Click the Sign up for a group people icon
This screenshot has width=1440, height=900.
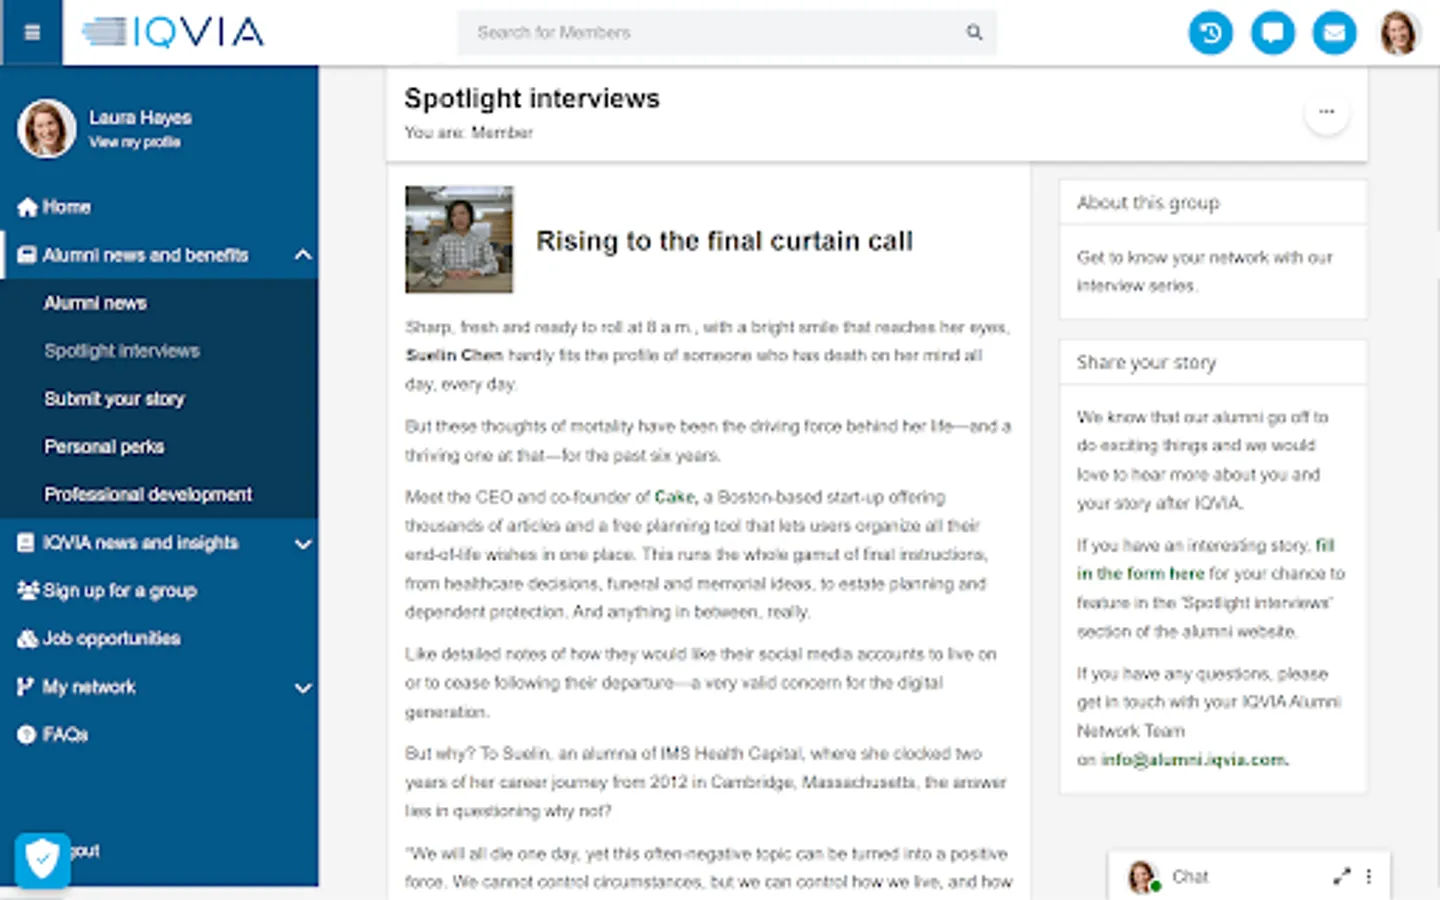(x=28, y=591)
